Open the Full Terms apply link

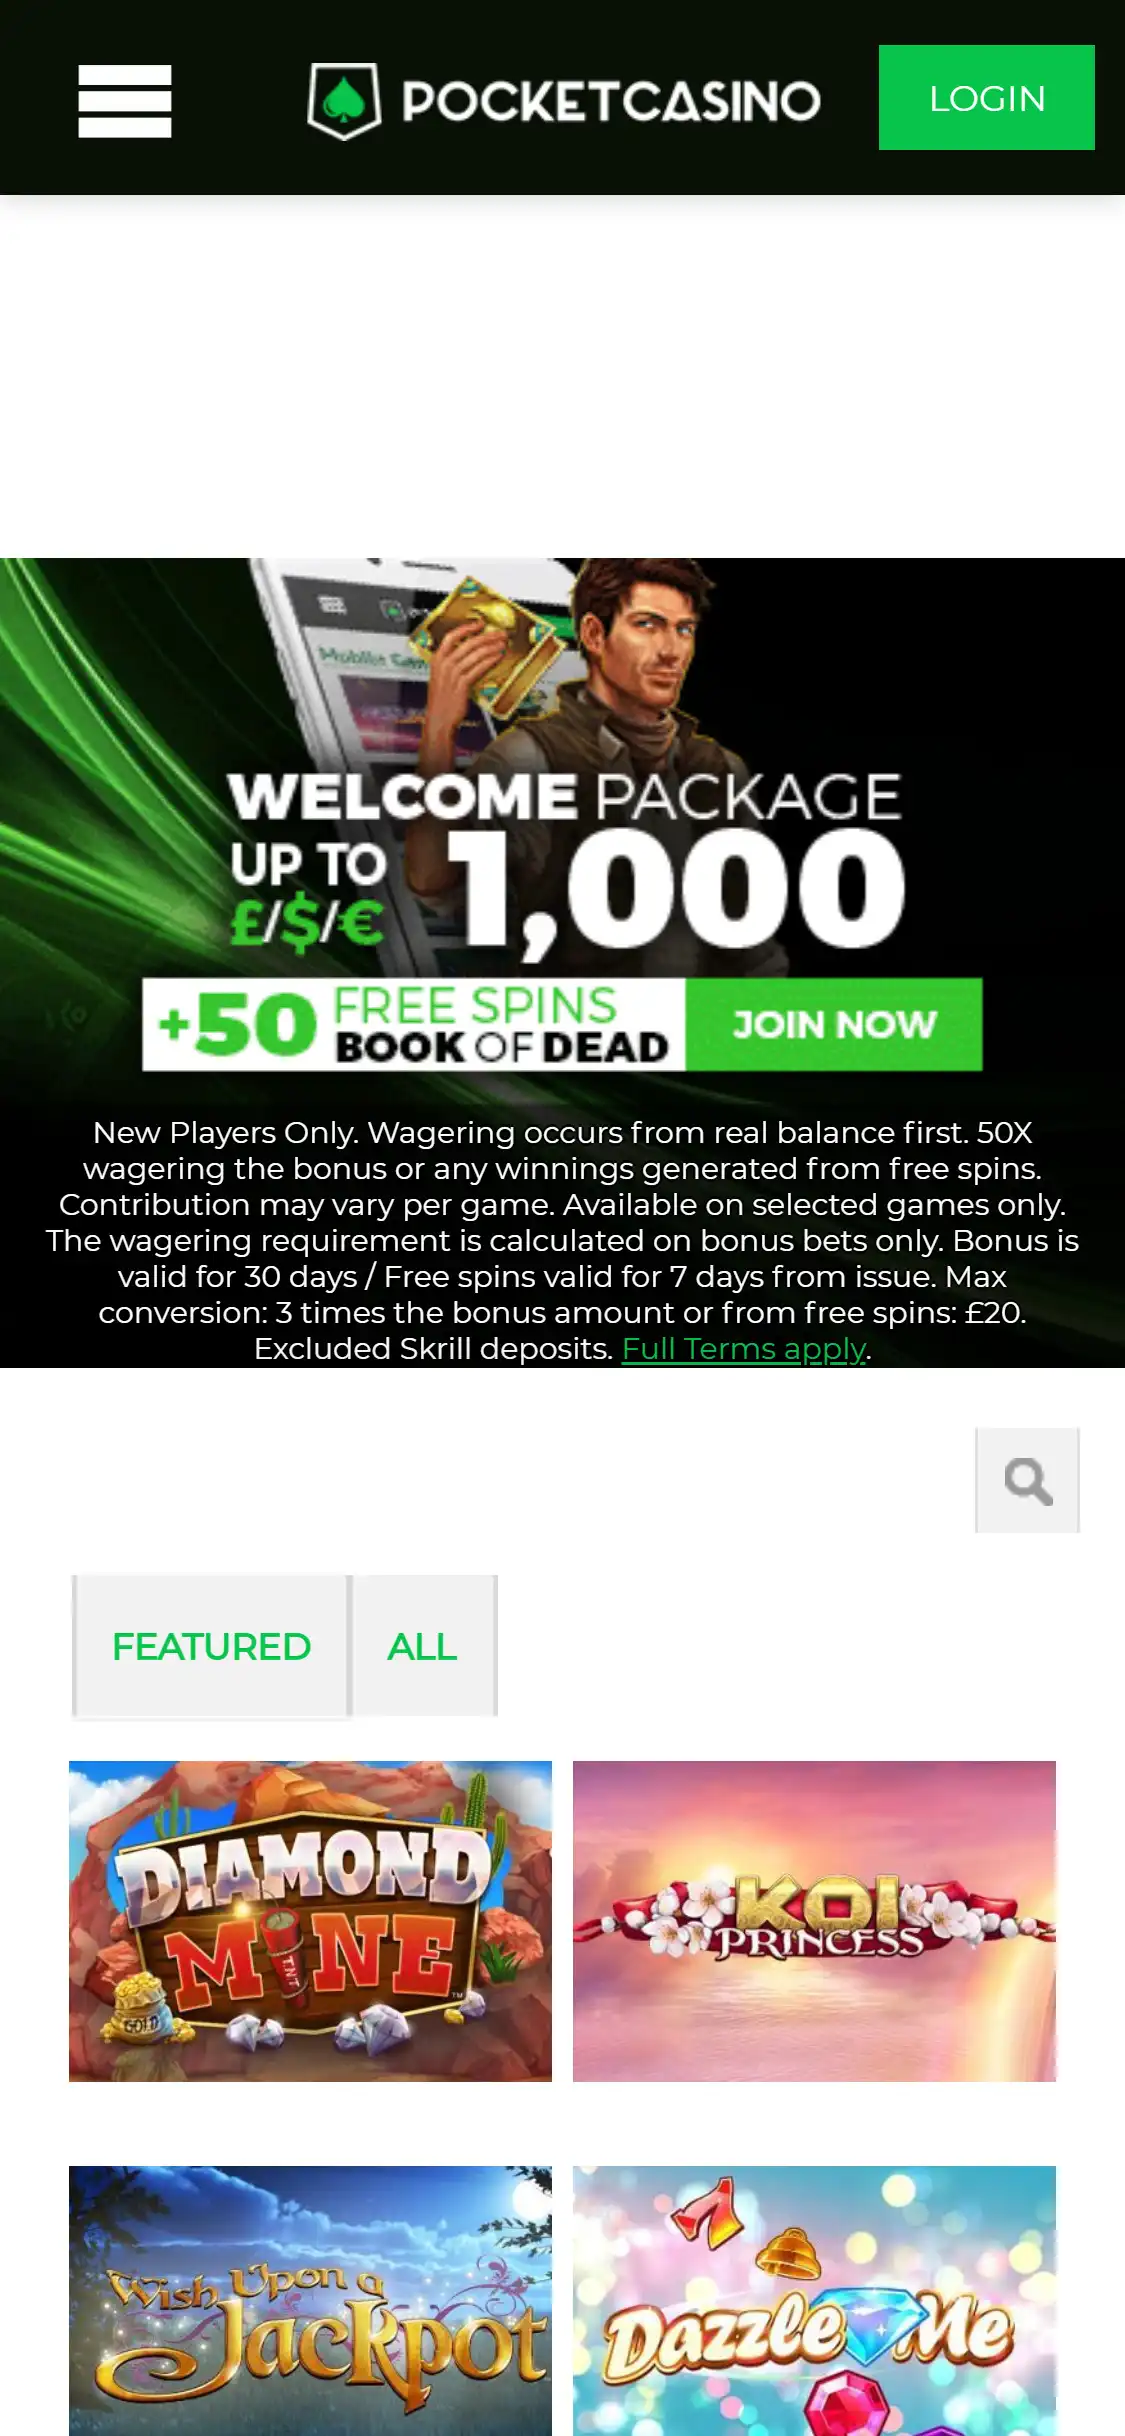[x=743, y=1349]
